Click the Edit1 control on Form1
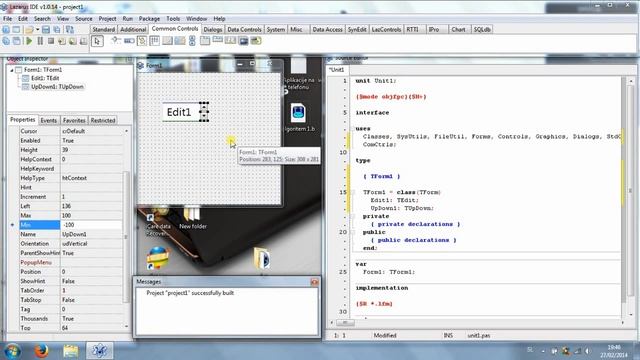Viewport: 640px width, 360px height. [180, 112]
